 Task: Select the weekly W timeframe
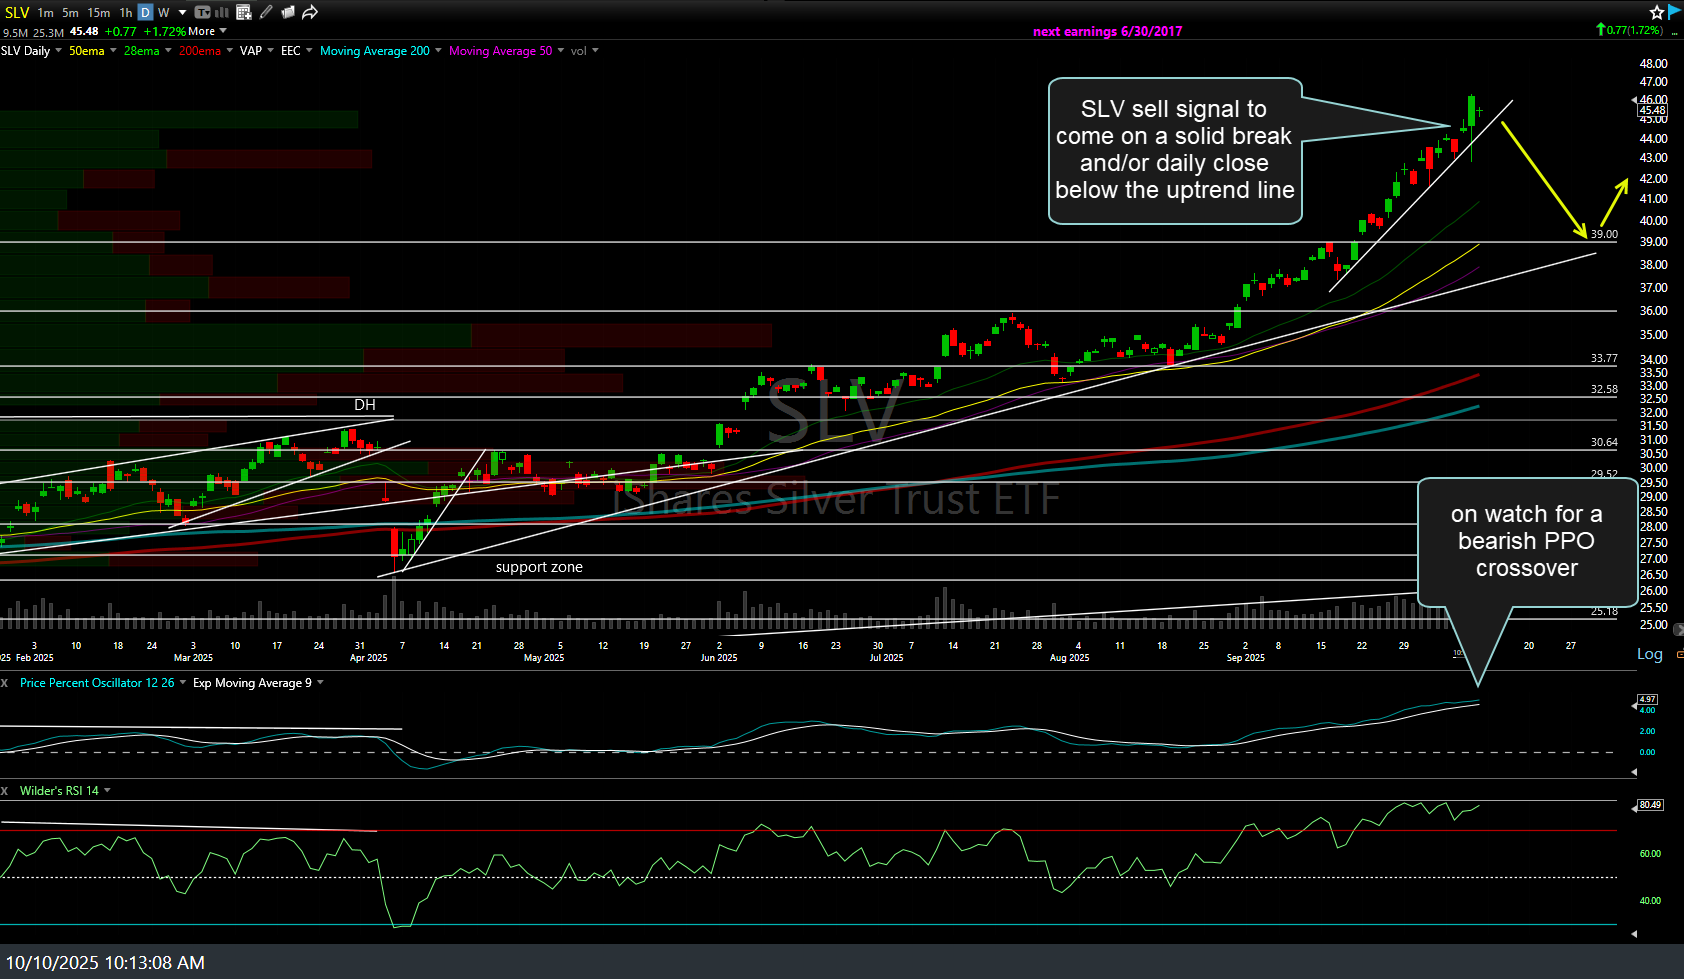click(x=163, y=13)
